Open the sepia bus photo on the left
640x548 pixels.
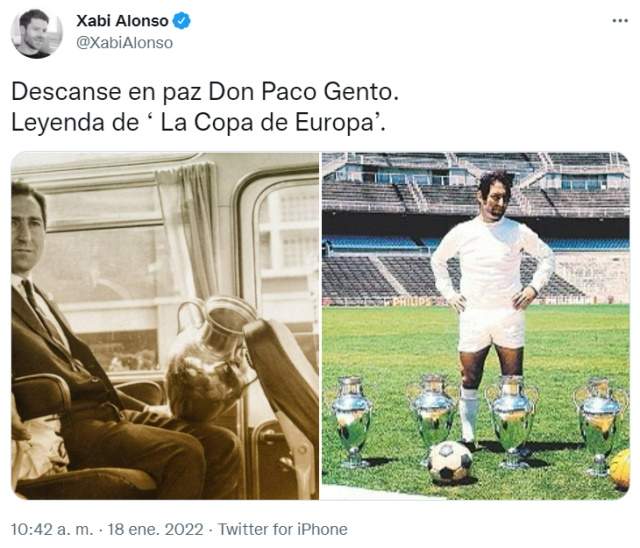pos(164,326)
